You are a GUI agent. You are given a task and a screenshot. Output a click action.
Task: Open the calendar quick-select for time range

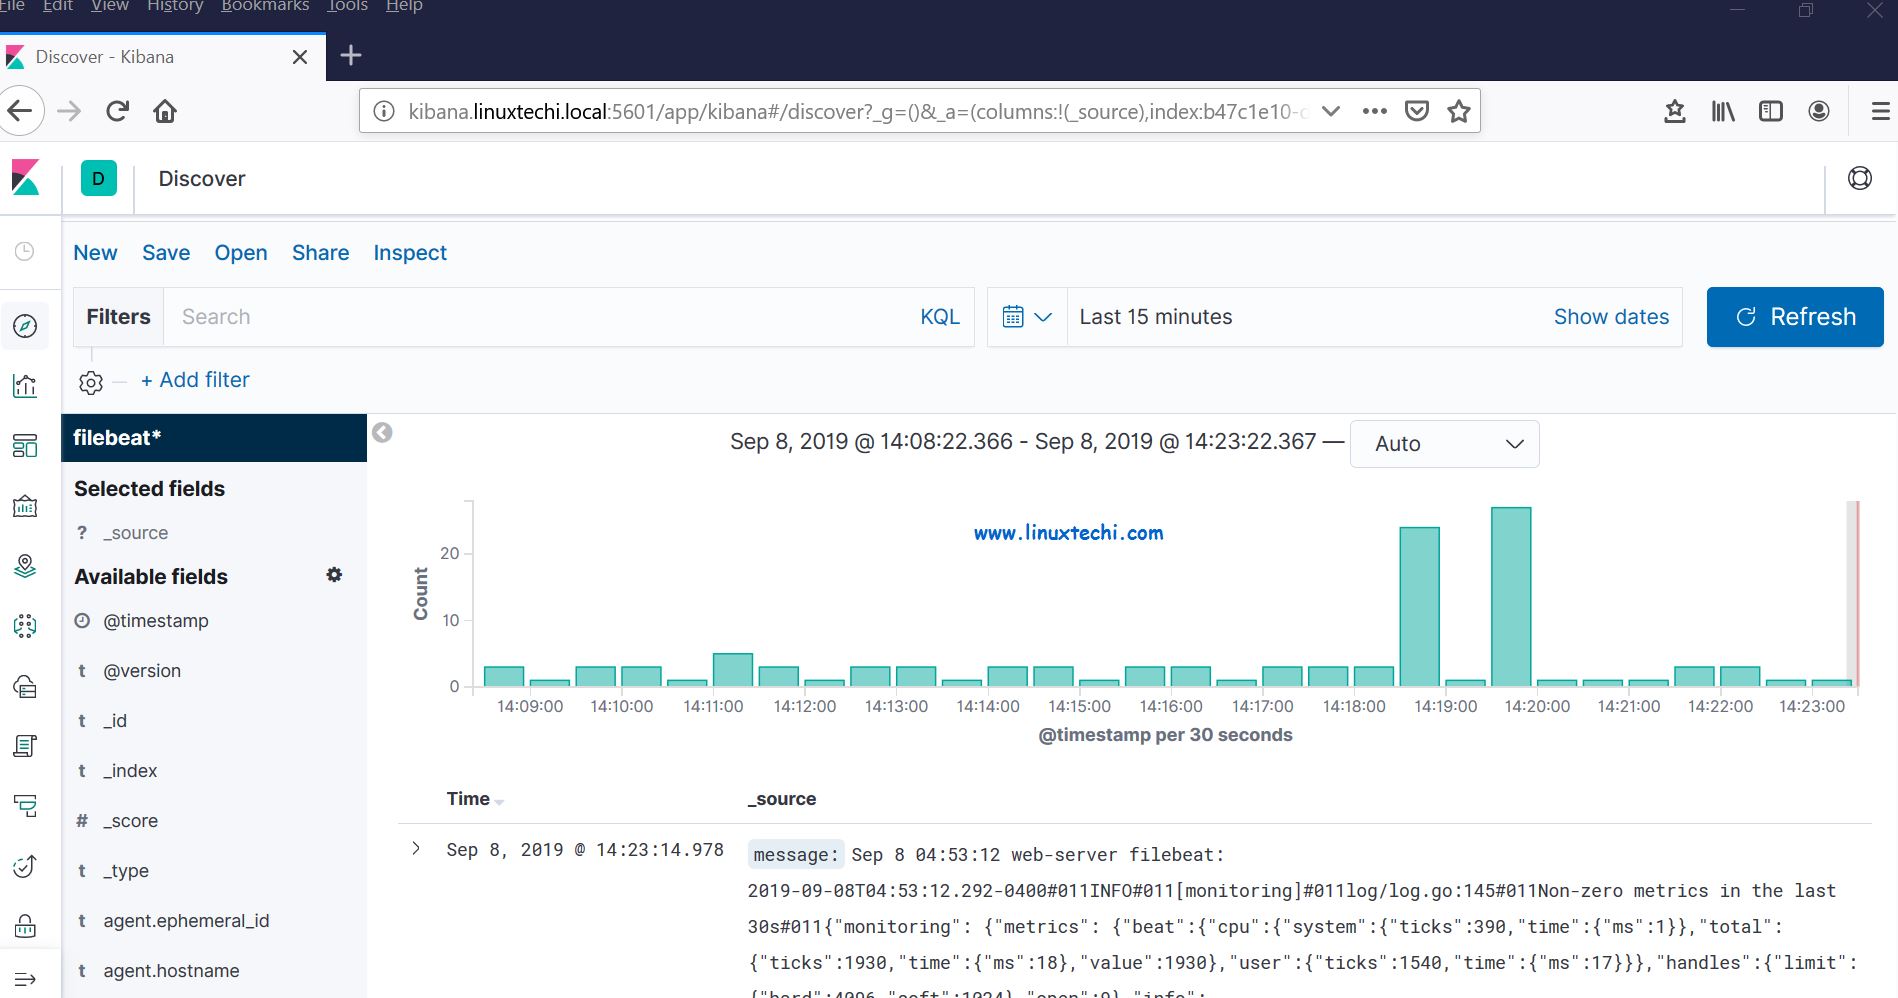(1026, 316)
